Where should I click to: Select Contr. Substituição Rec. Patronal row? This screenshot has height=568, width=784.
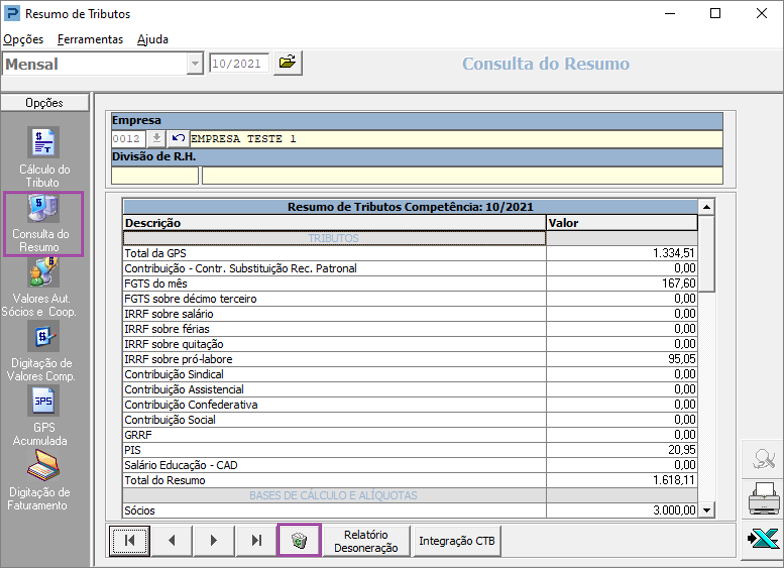410,268
